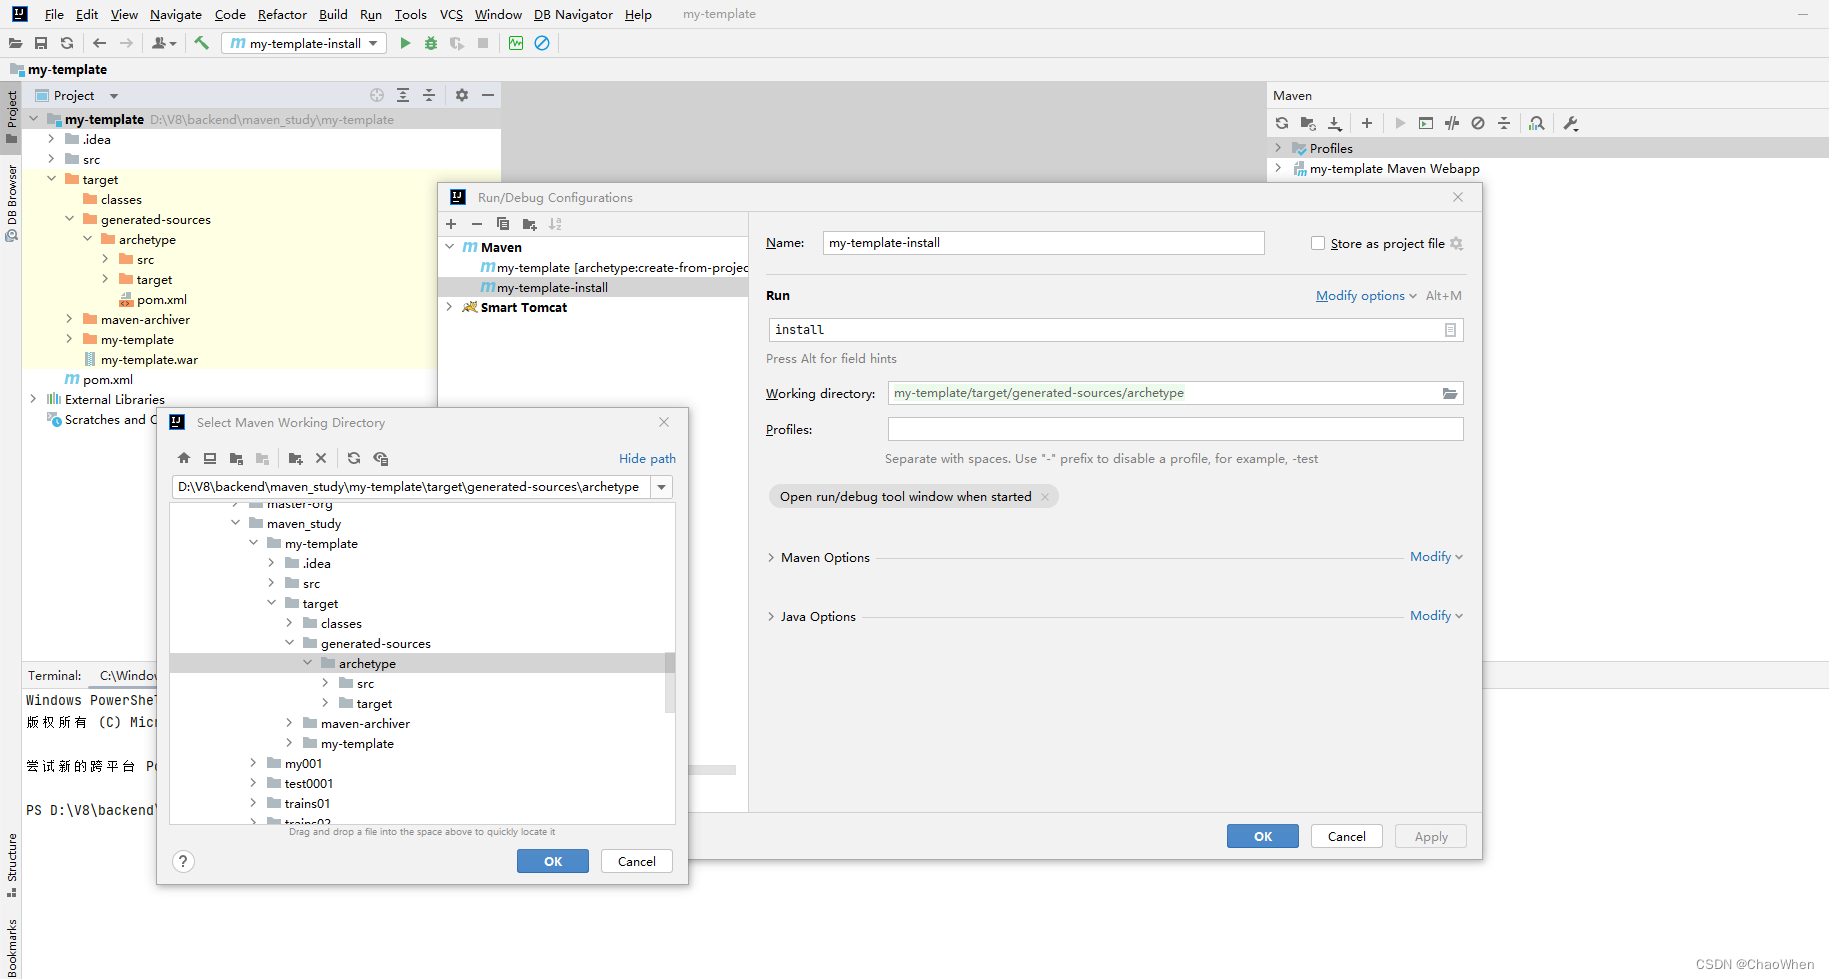Copy configuration icon in Run/Debug dialog
The height and width of the screenshot is (979, 1829).
[503, 224]
